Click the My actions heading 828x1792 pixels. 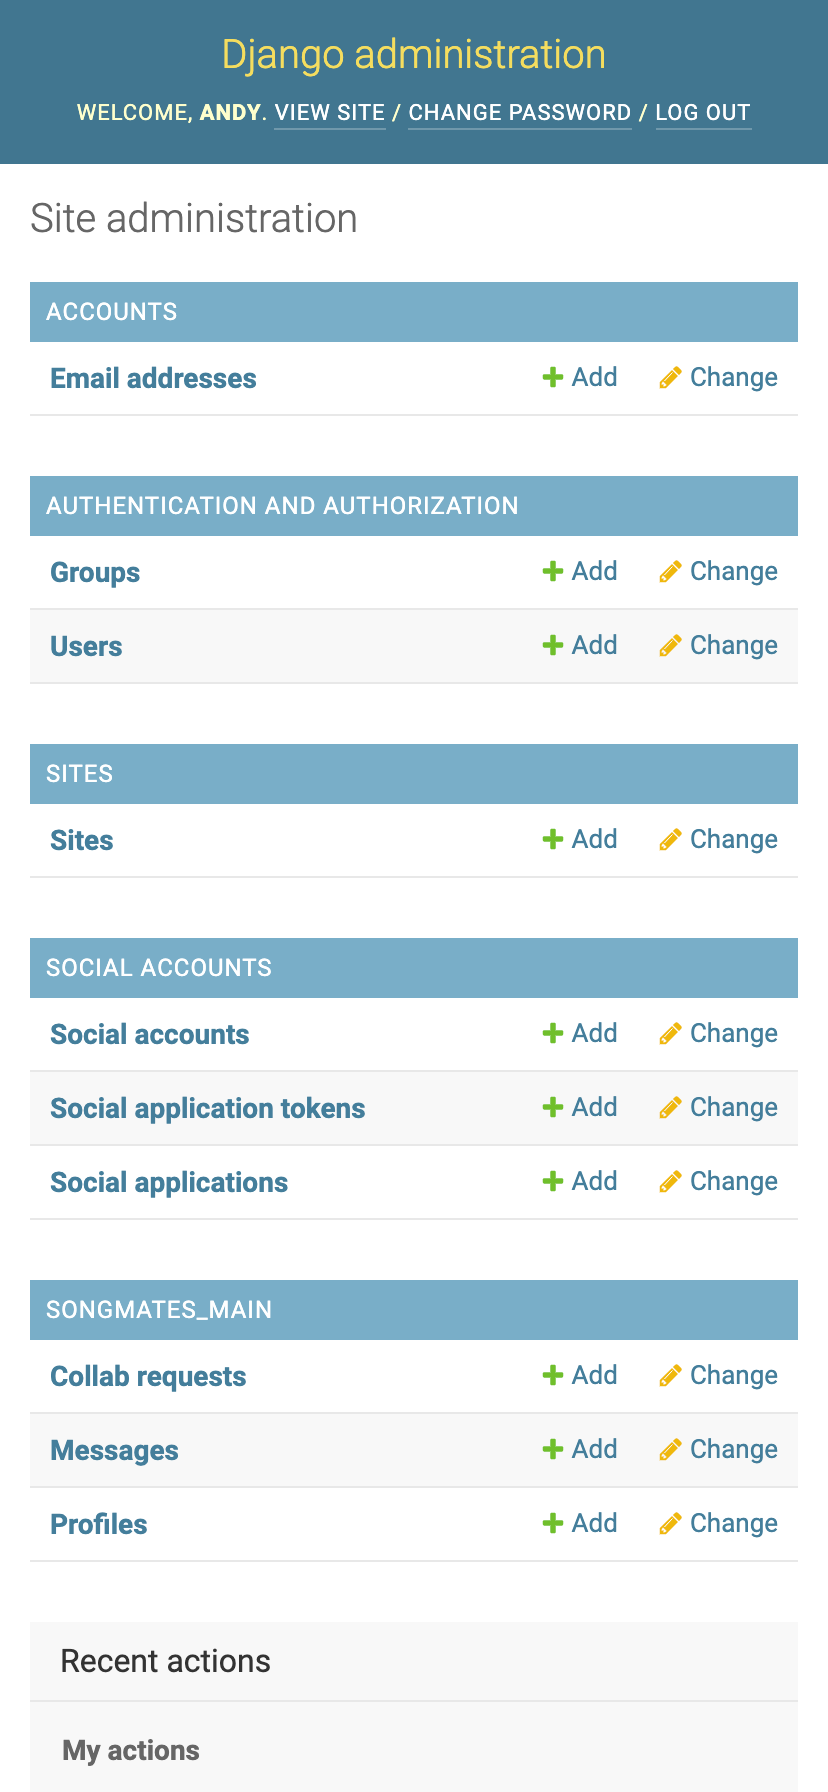(131, 1750)
